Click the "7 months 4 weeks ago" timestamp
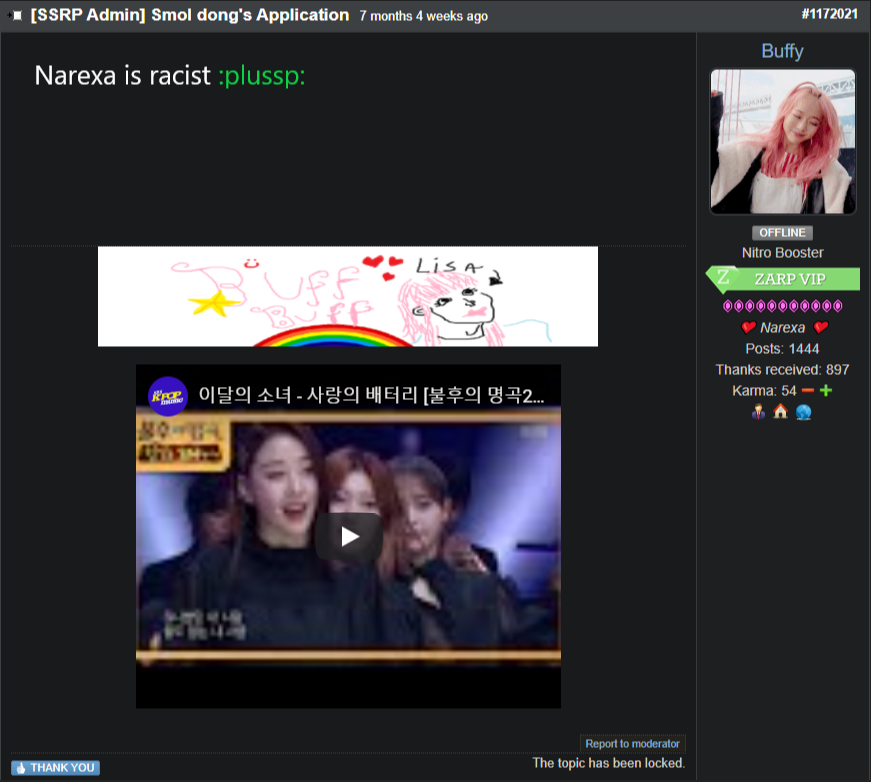The height and width of the screenshot is (782, 871). (x=423, y=16)
